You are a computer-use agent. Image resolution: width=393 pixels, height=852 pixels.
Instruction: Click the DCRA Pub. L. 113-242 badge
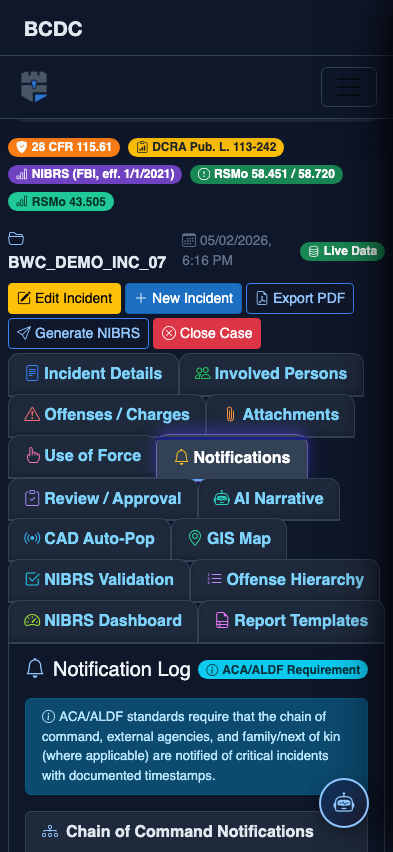206,147
